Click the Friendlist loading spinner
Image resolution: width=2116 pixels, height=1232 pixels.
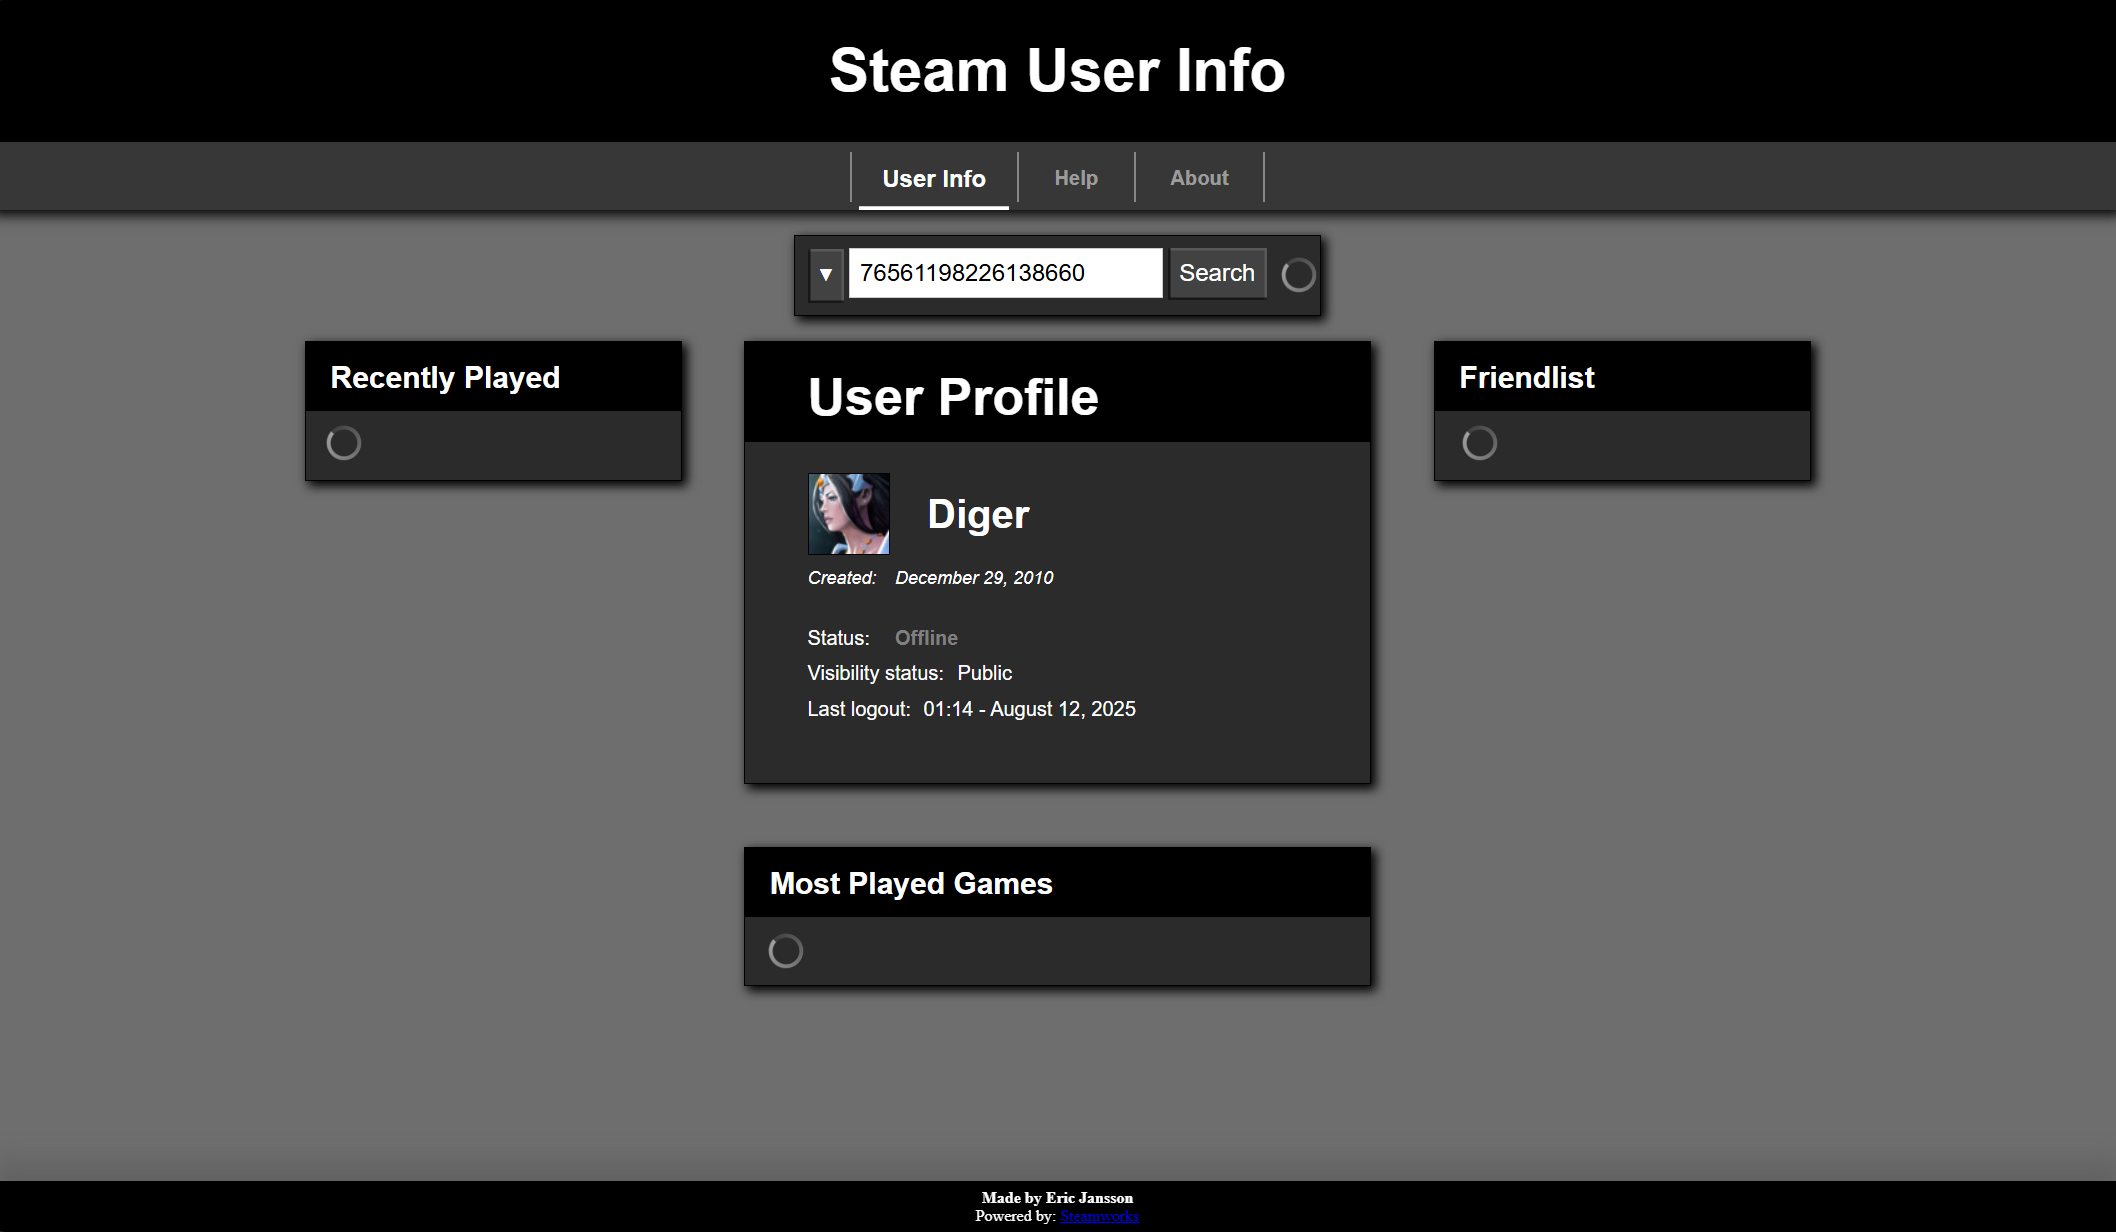coord(1480,443)
